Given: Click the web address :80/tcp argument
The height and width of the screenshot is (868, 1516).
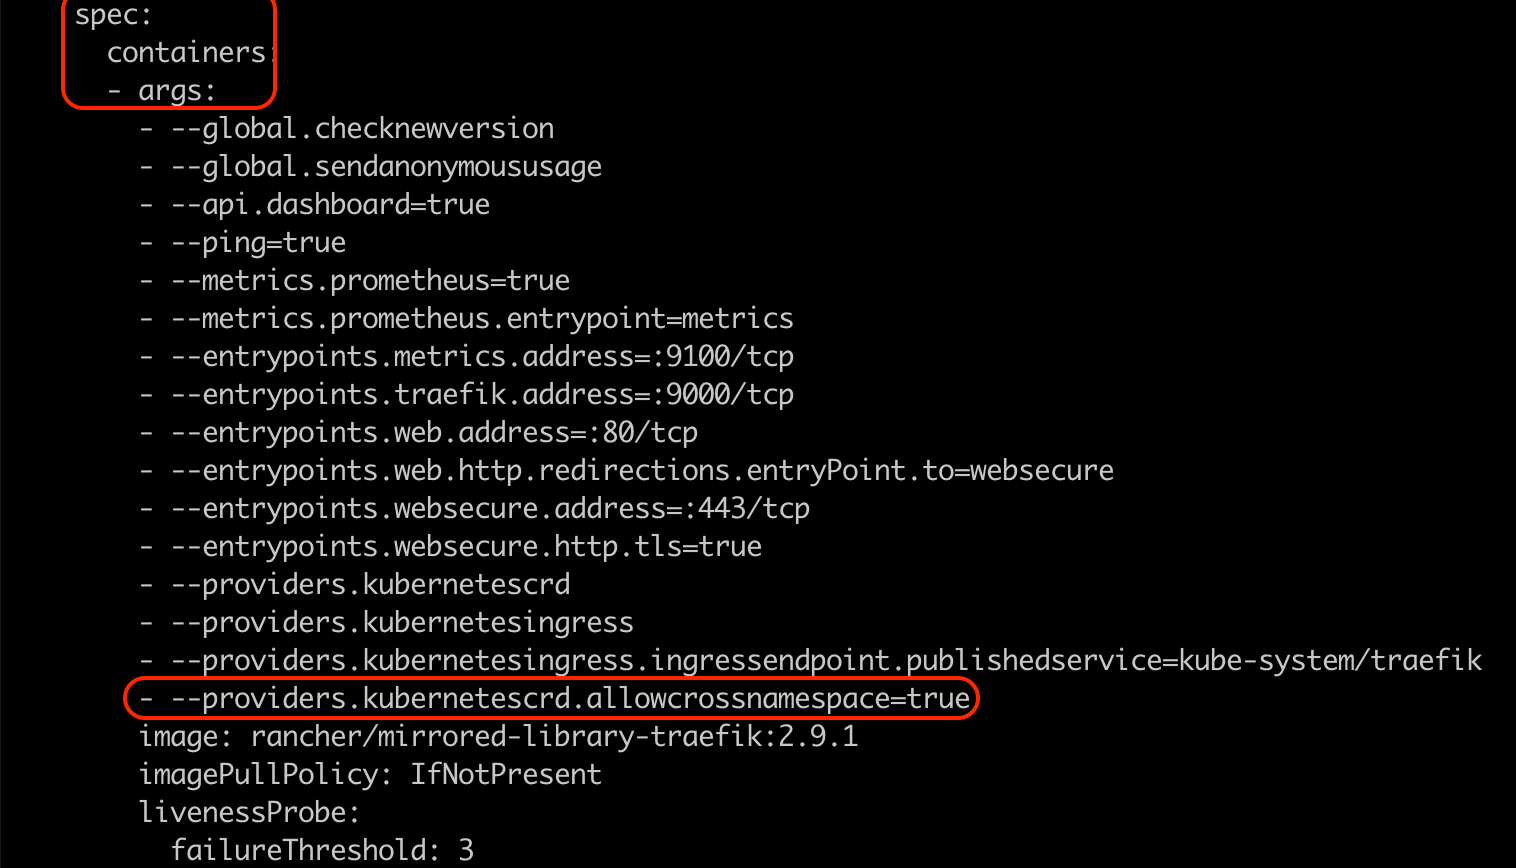Looking at the screenshot, I should [x=434, y=433].
